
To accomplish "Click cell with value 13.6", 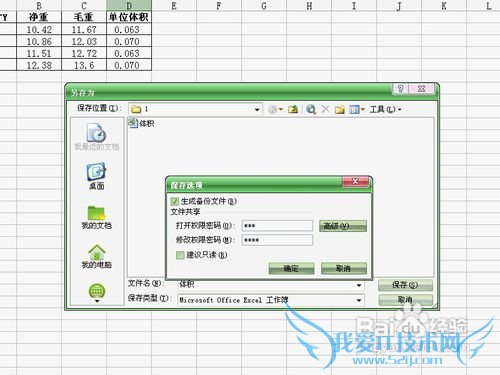I will [84, 65].
